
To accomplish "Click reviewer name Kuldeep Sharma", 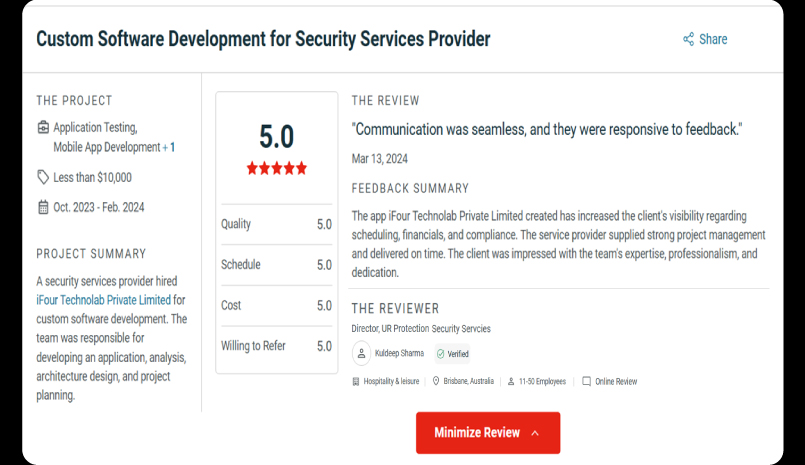I will [400, 353].
